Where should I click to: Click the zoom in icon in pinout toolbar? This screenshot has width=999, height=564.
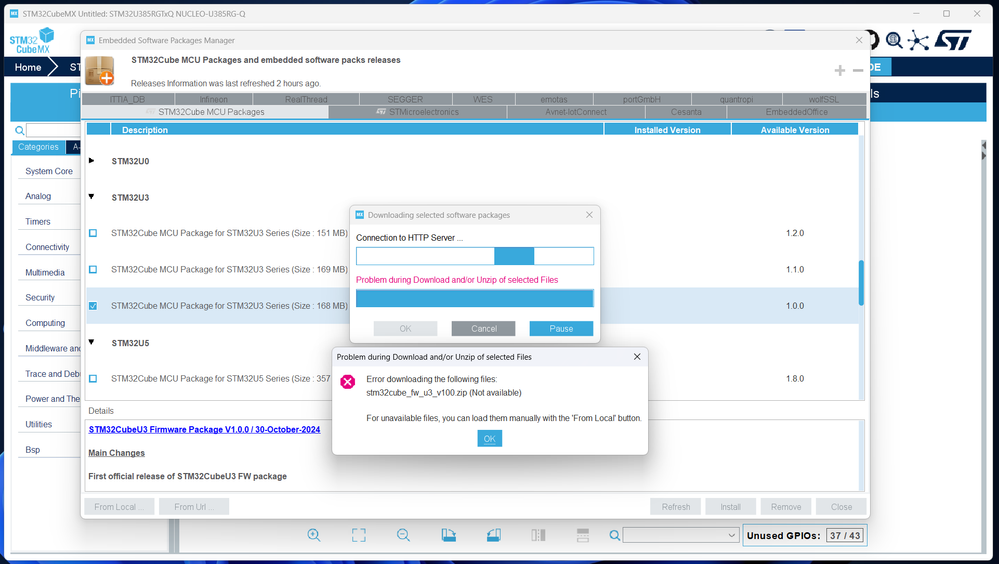(313, 535)
